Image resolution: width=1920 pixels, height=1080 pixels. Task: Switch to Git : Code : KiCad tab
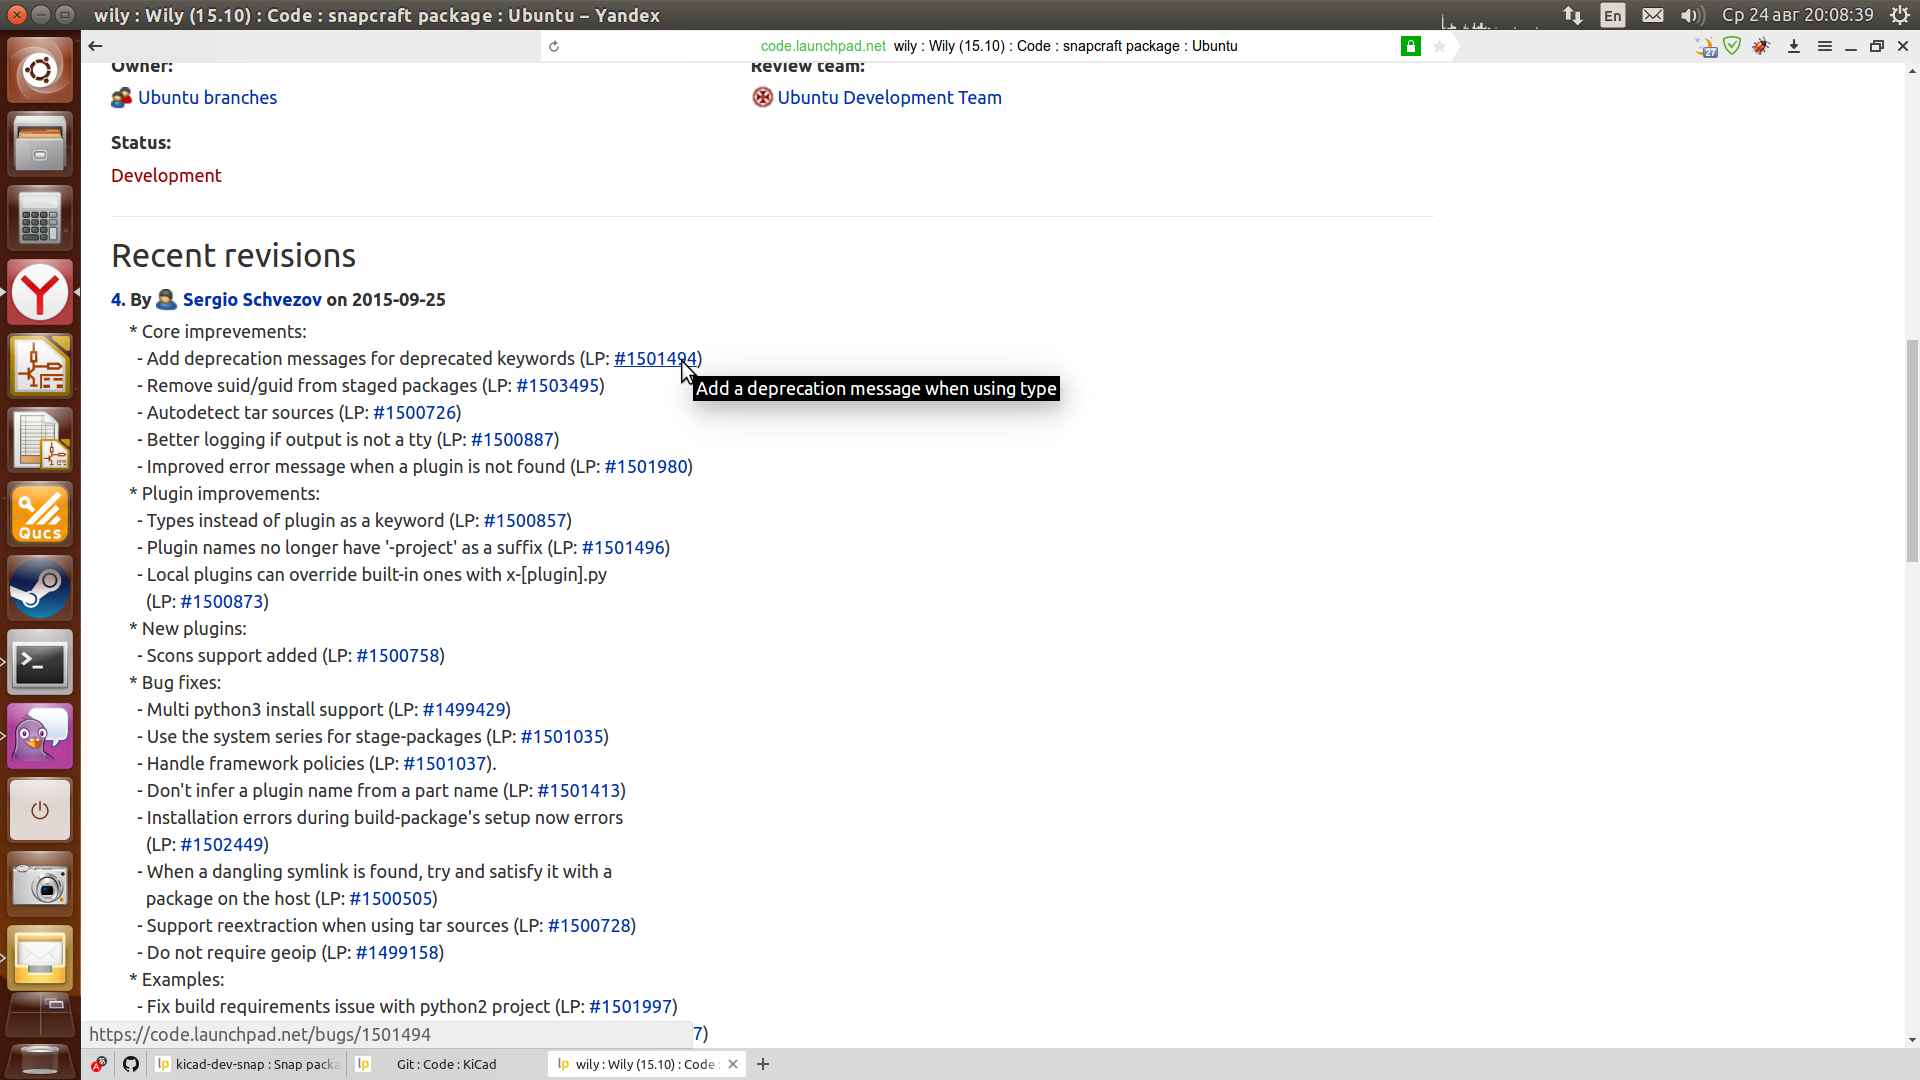click(x=446, y=1064)
